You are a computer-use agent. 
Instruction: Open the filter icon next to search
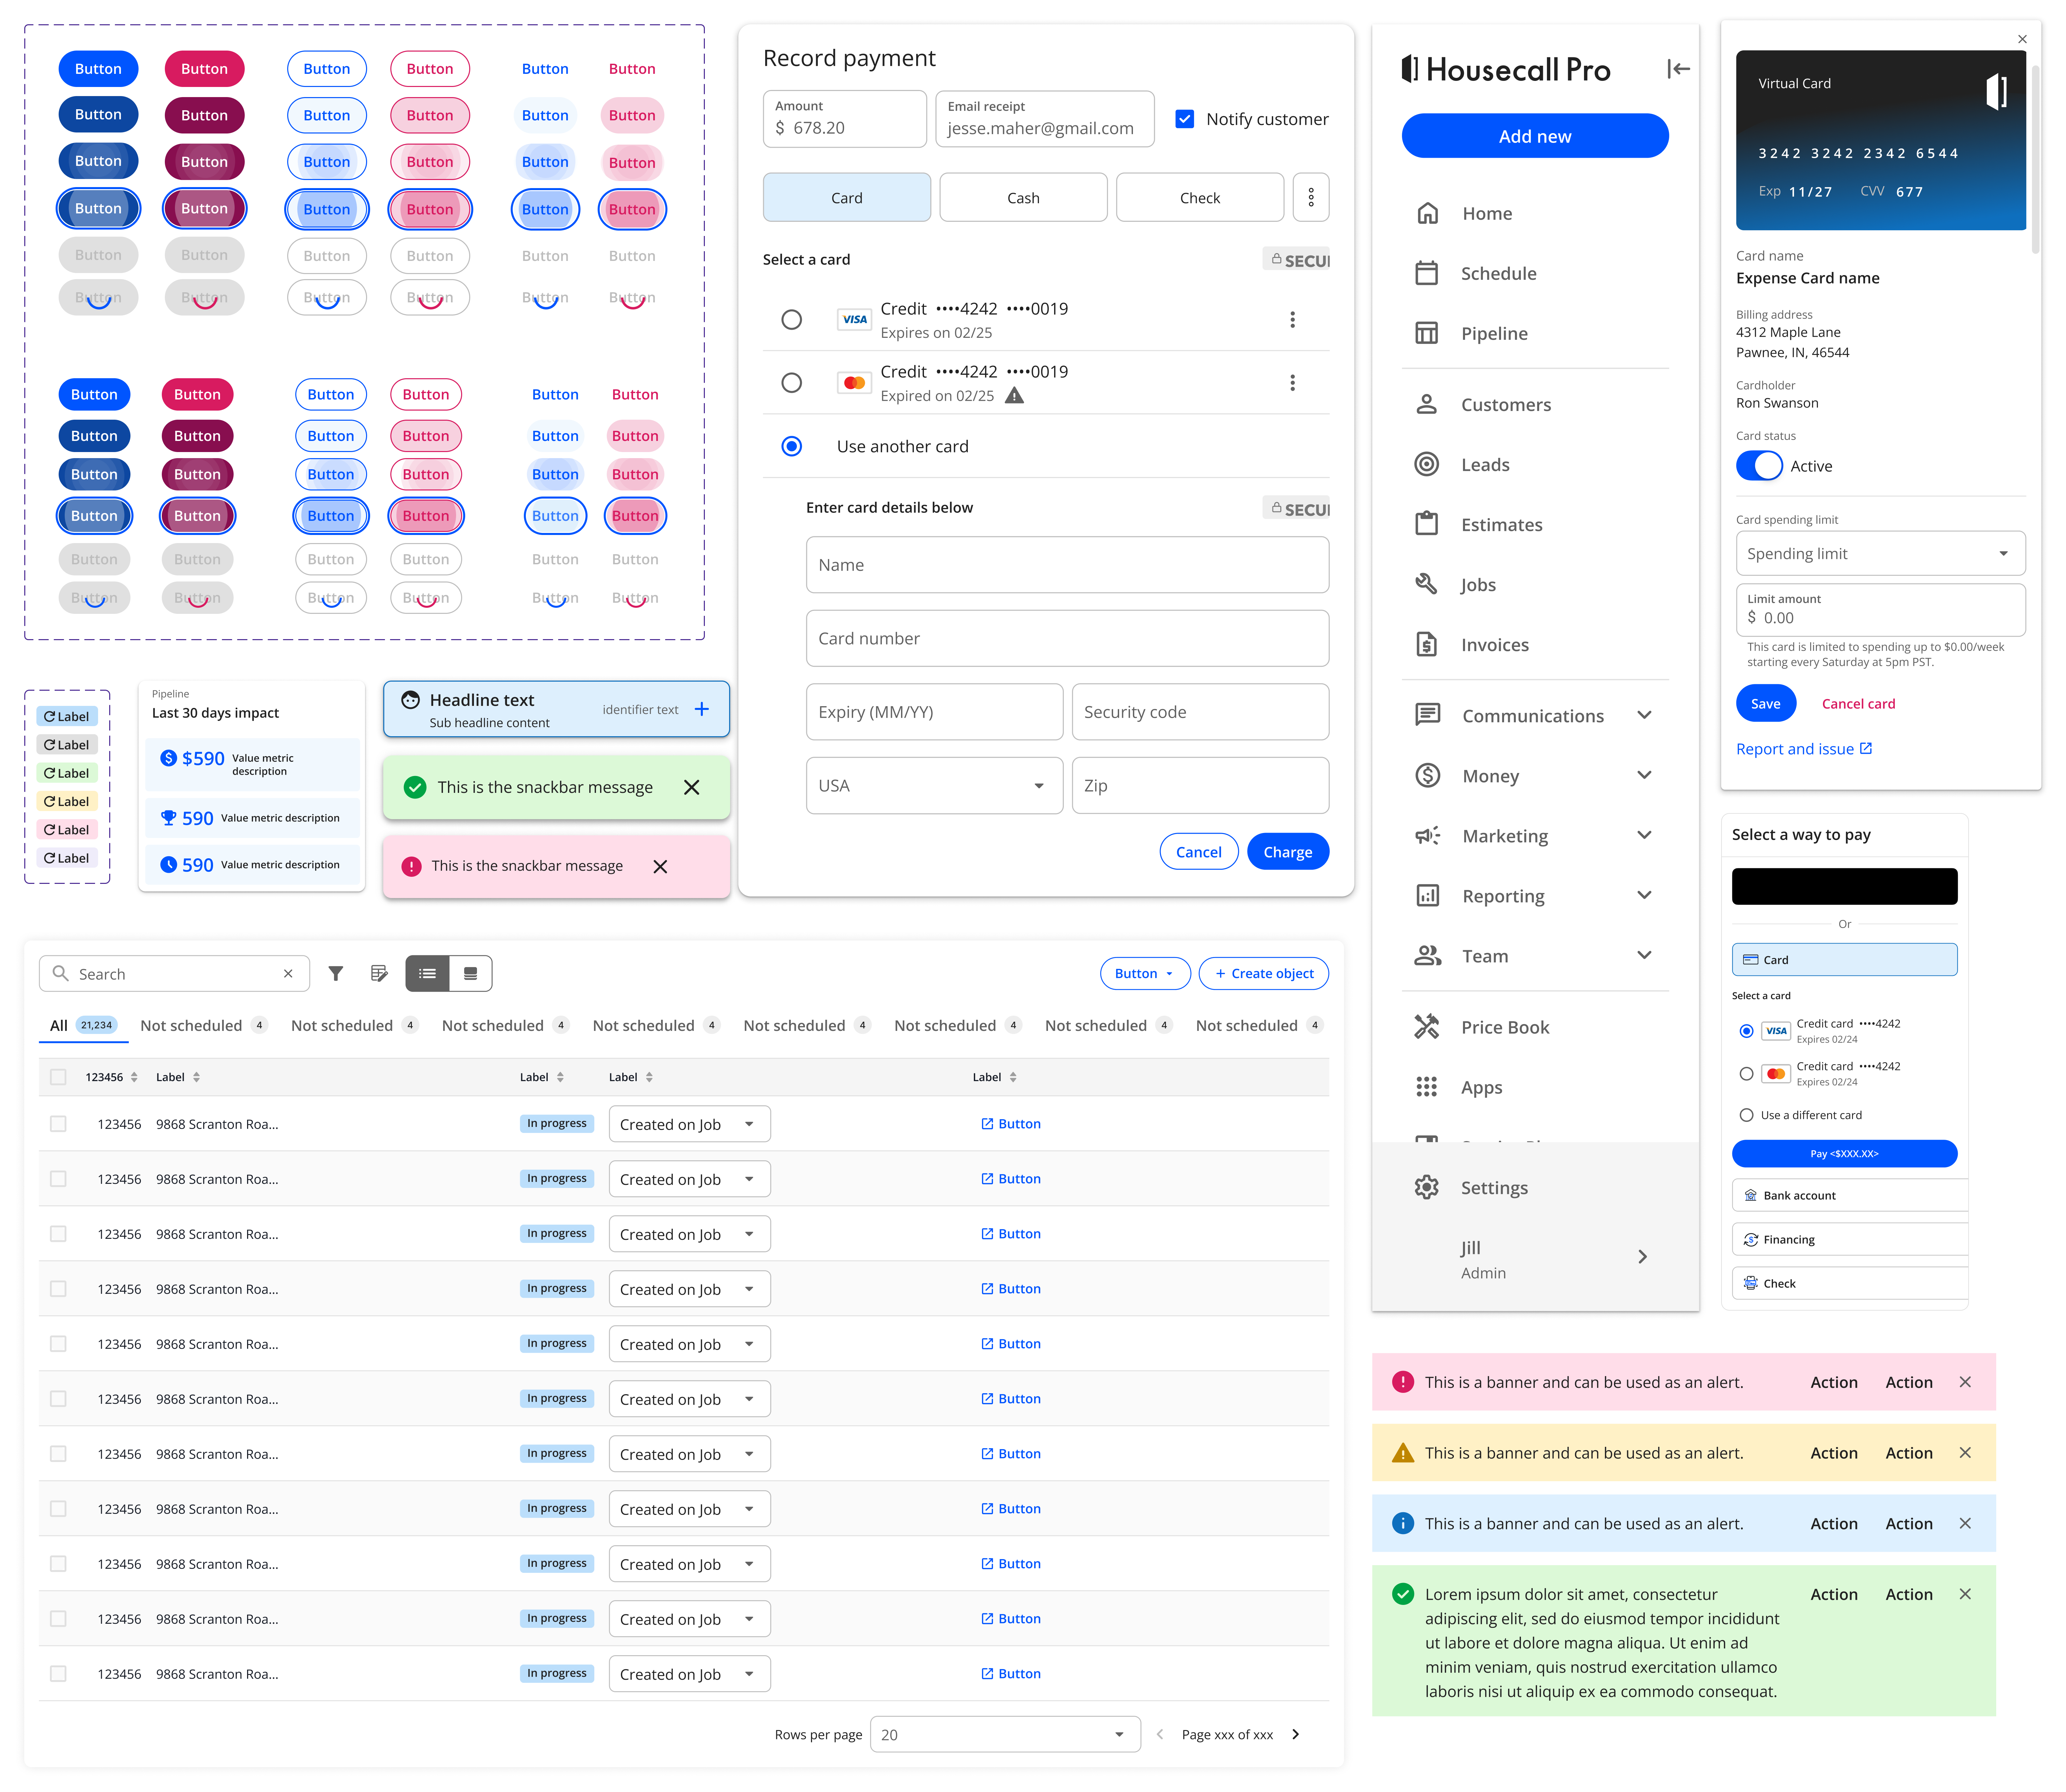click(x=336, y=973)
